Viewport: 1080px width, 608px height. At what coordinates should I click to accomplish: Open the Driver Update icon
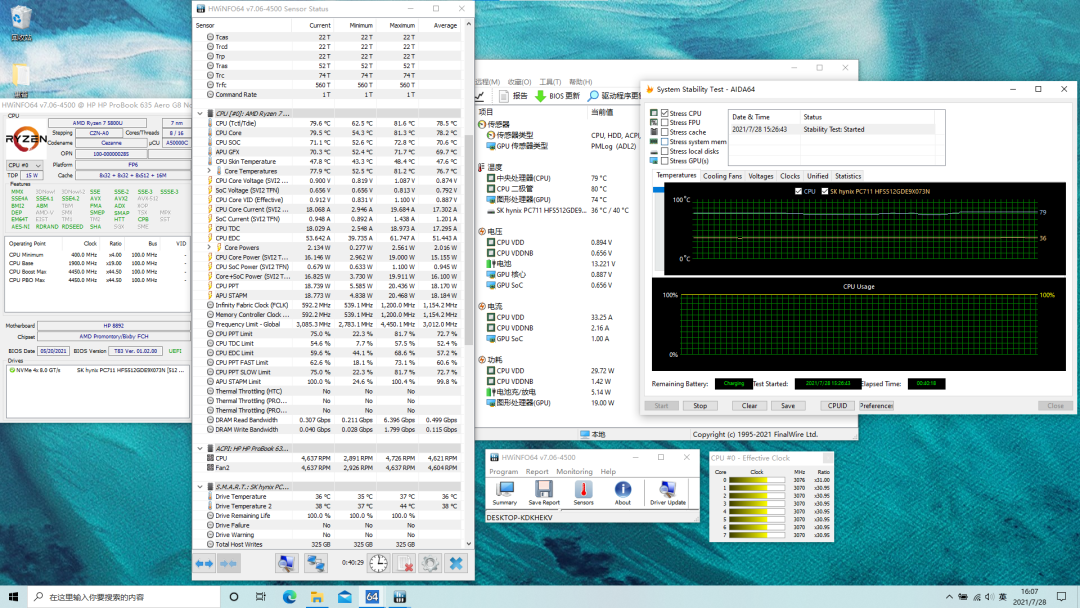667,491
